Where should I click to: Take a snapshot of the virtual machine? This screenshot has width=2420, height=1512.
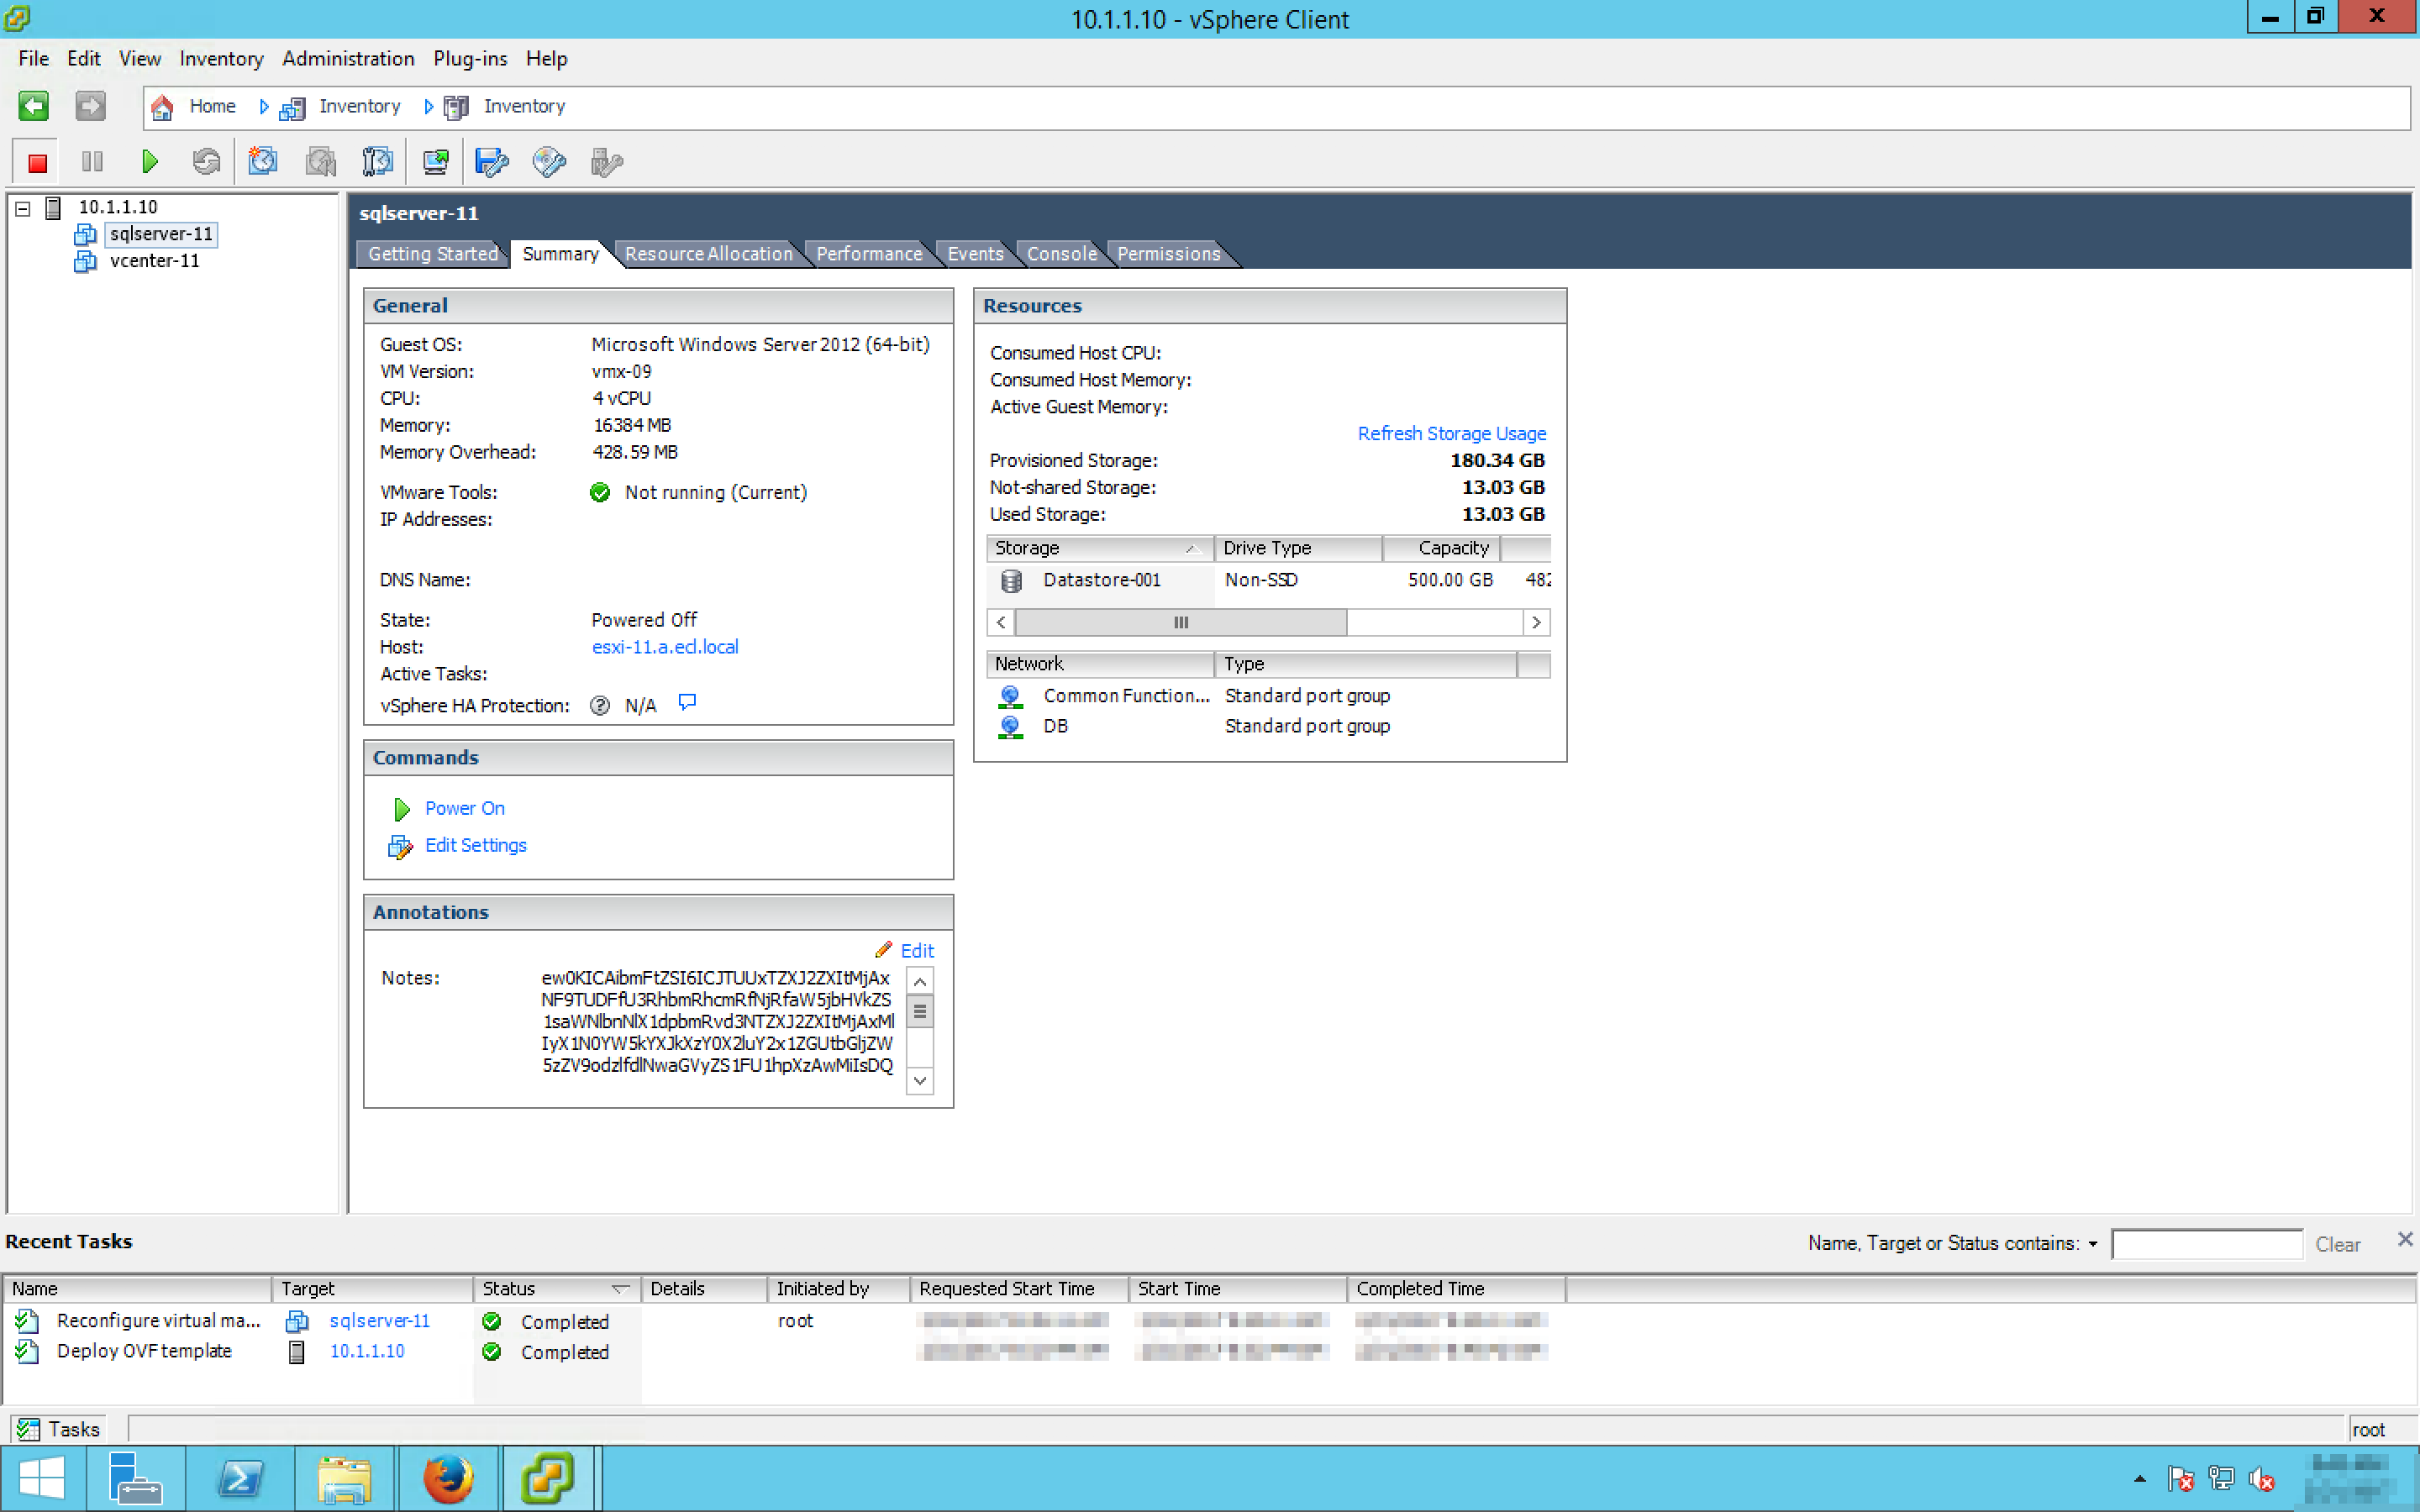263,162
